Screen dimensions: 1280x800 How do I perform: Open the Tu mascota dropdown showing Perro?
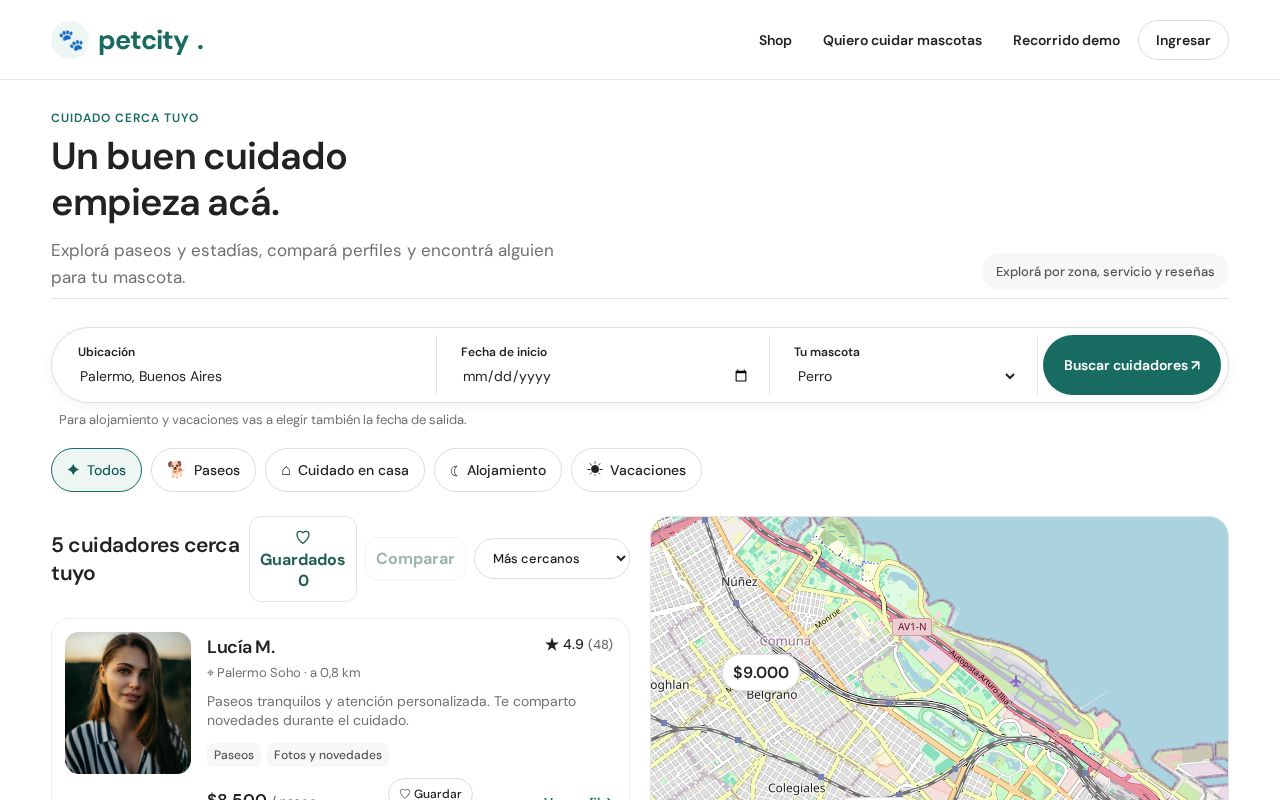[906, 376]
